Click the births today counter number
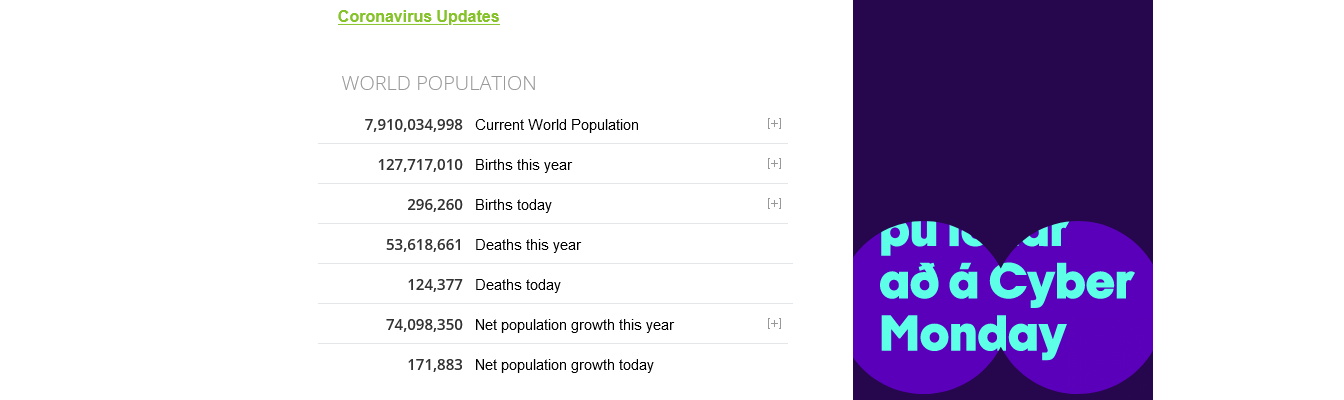Image resolution: width=1344 pixels, height=400 pixels. click(x=434, y=205)
